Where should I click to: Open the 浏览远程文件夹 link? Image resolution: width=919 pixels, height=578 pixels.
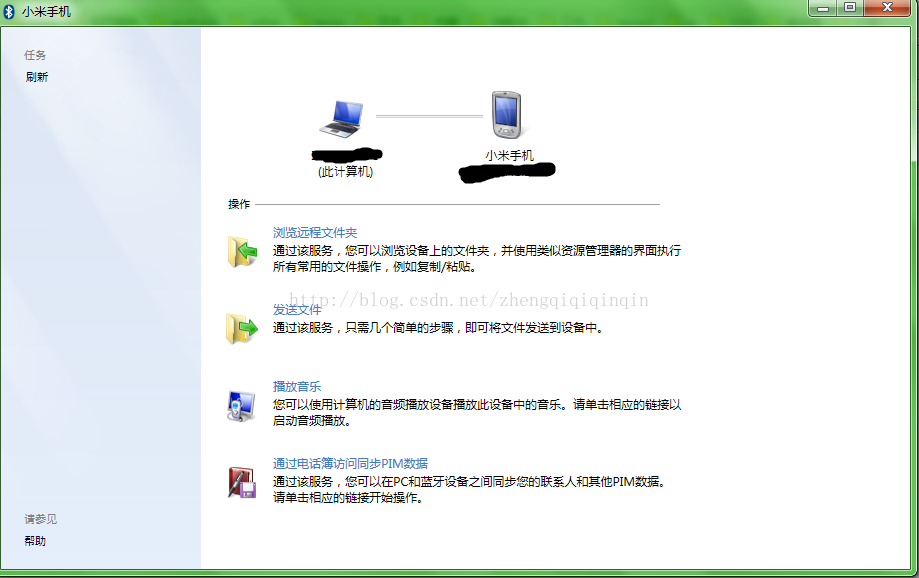point(315,233)
